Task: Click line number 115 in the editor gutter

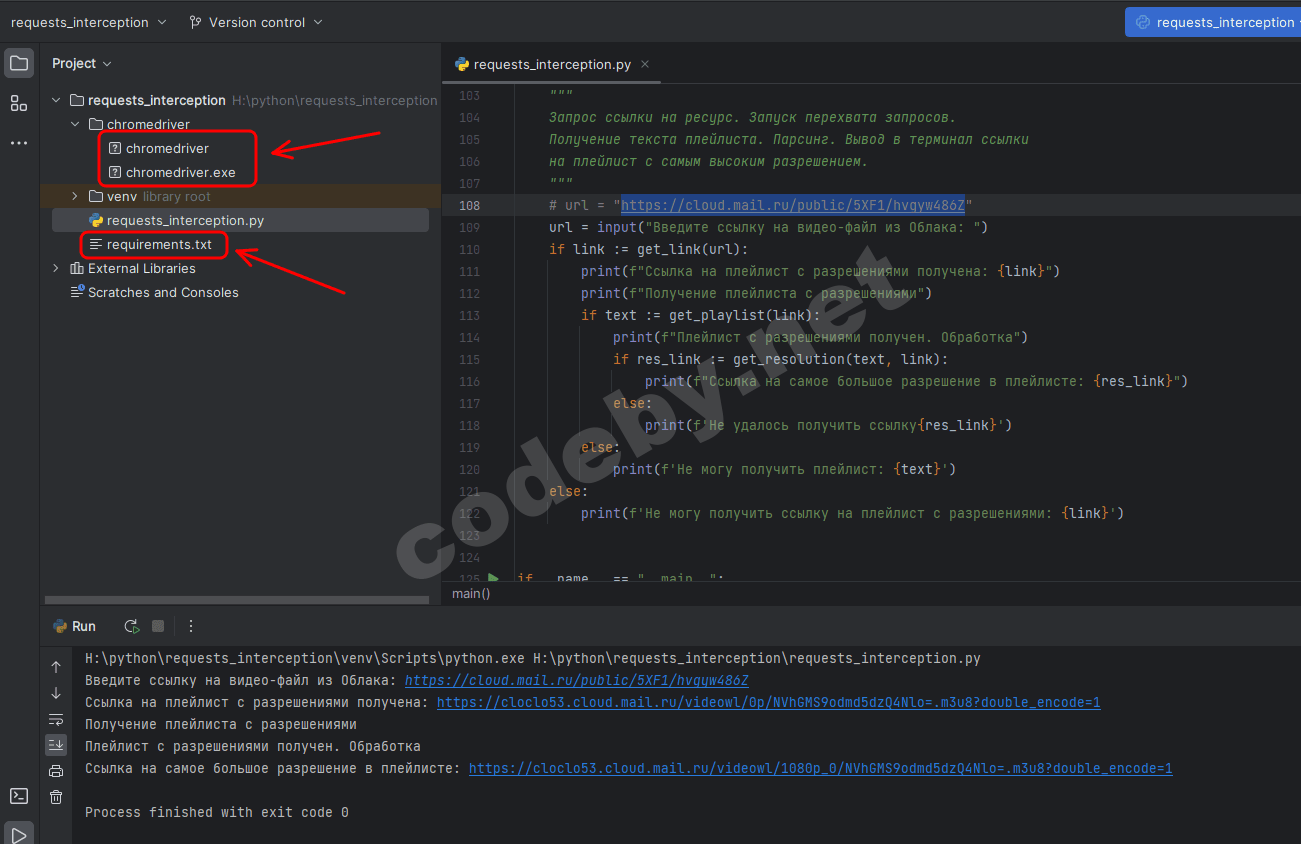Action: (469, 359)
